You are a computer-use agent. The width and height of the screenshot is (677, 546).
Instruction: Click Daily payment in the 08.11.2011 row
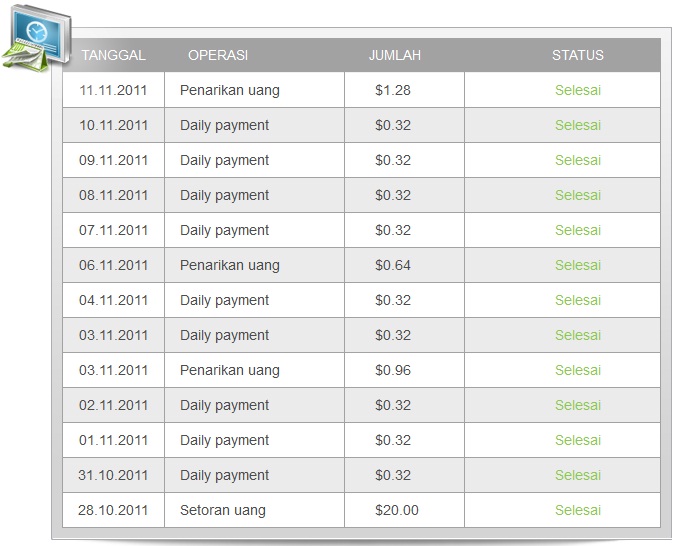coord(225,195)
